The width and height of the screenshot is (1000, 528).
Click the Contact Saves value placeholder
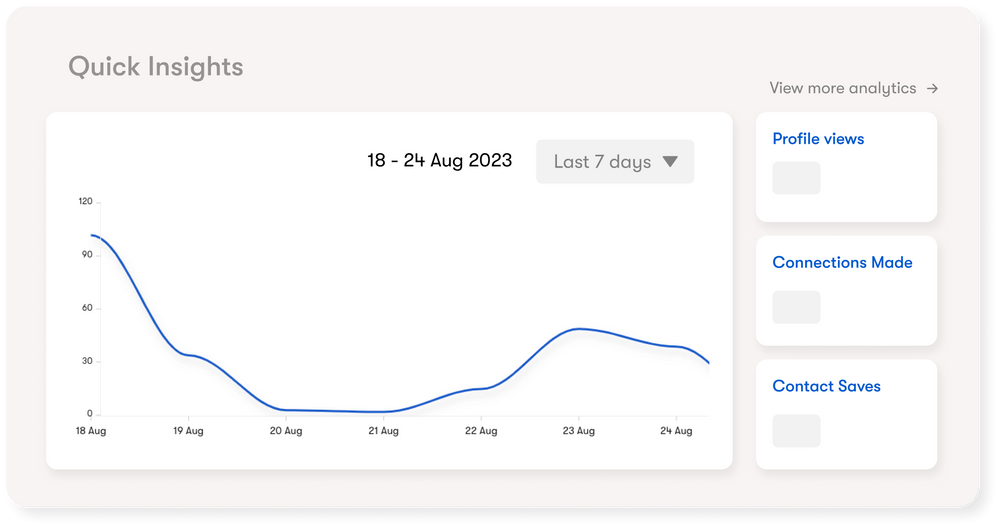(x=796, y=431)
